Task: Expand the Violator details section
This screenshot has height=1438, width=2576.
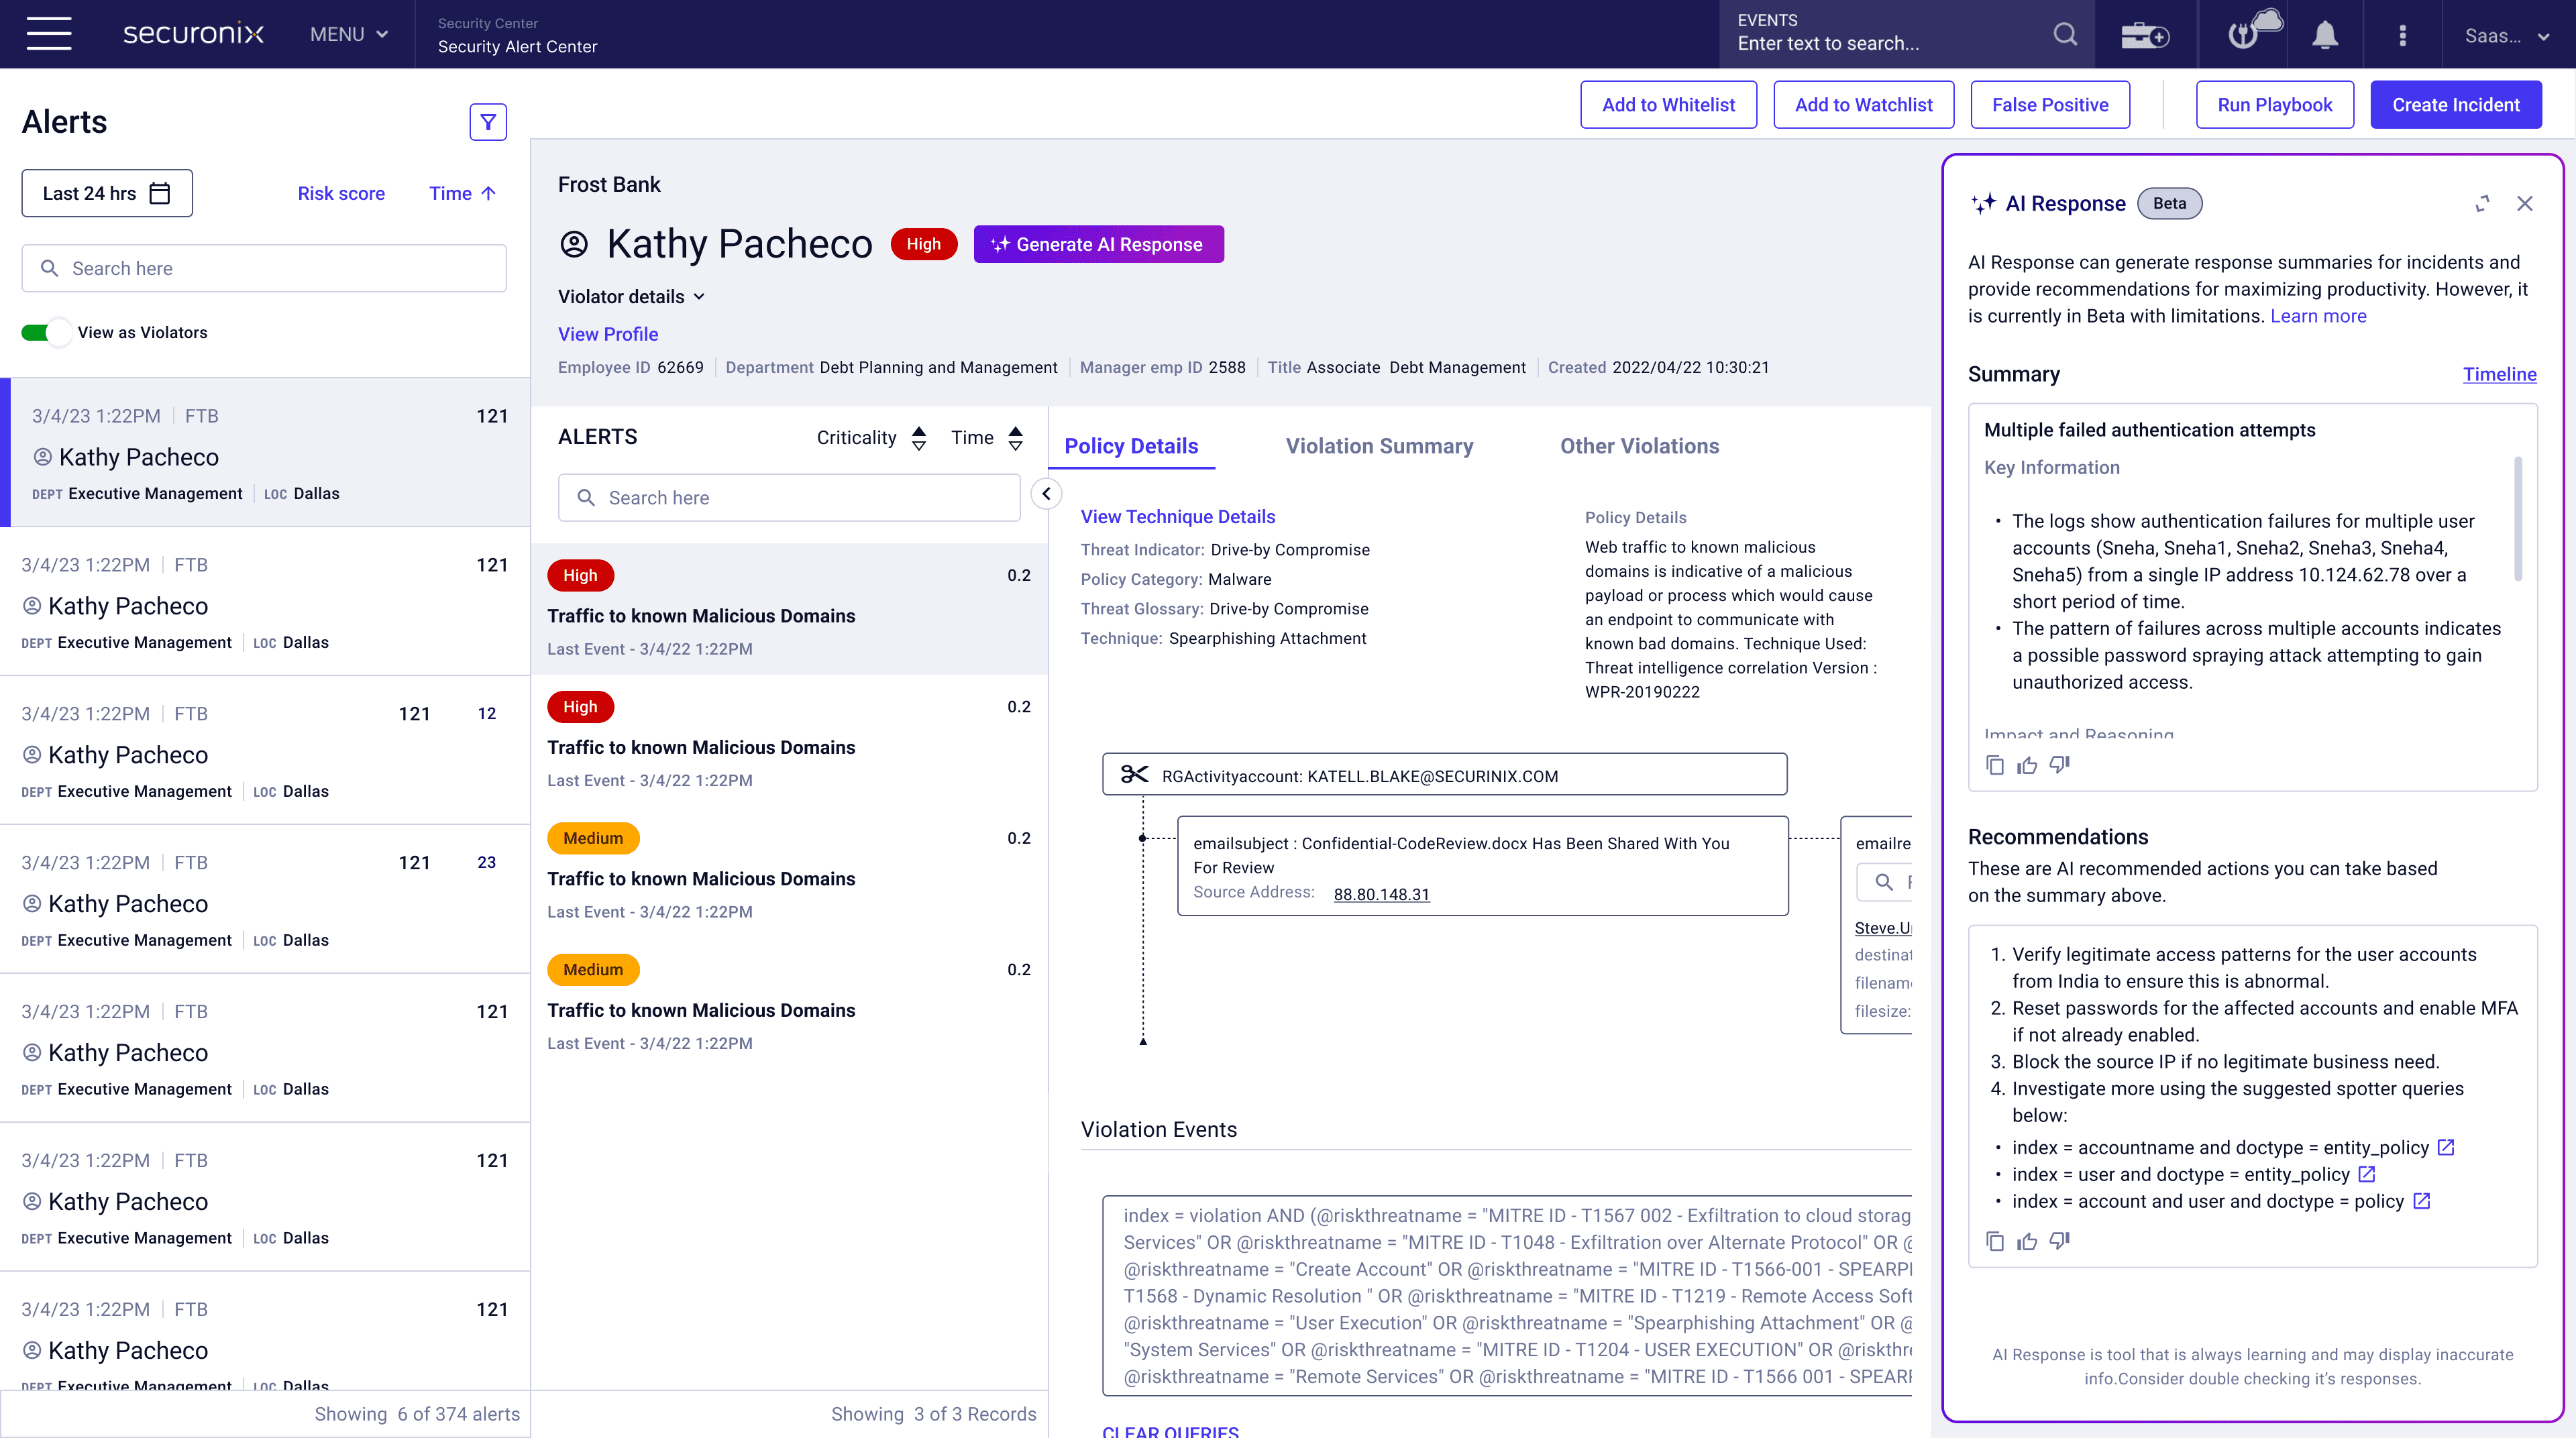Action: click(x=631, y=297)
